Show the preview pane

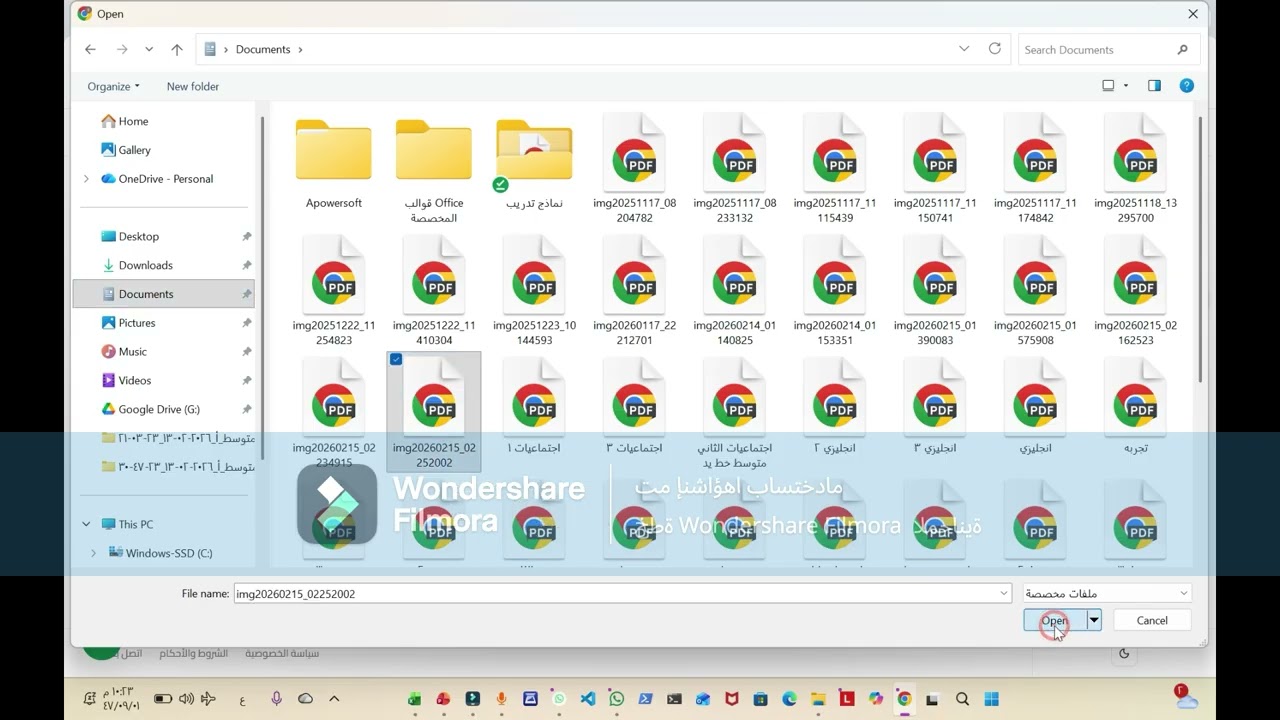pos(1154,86)
